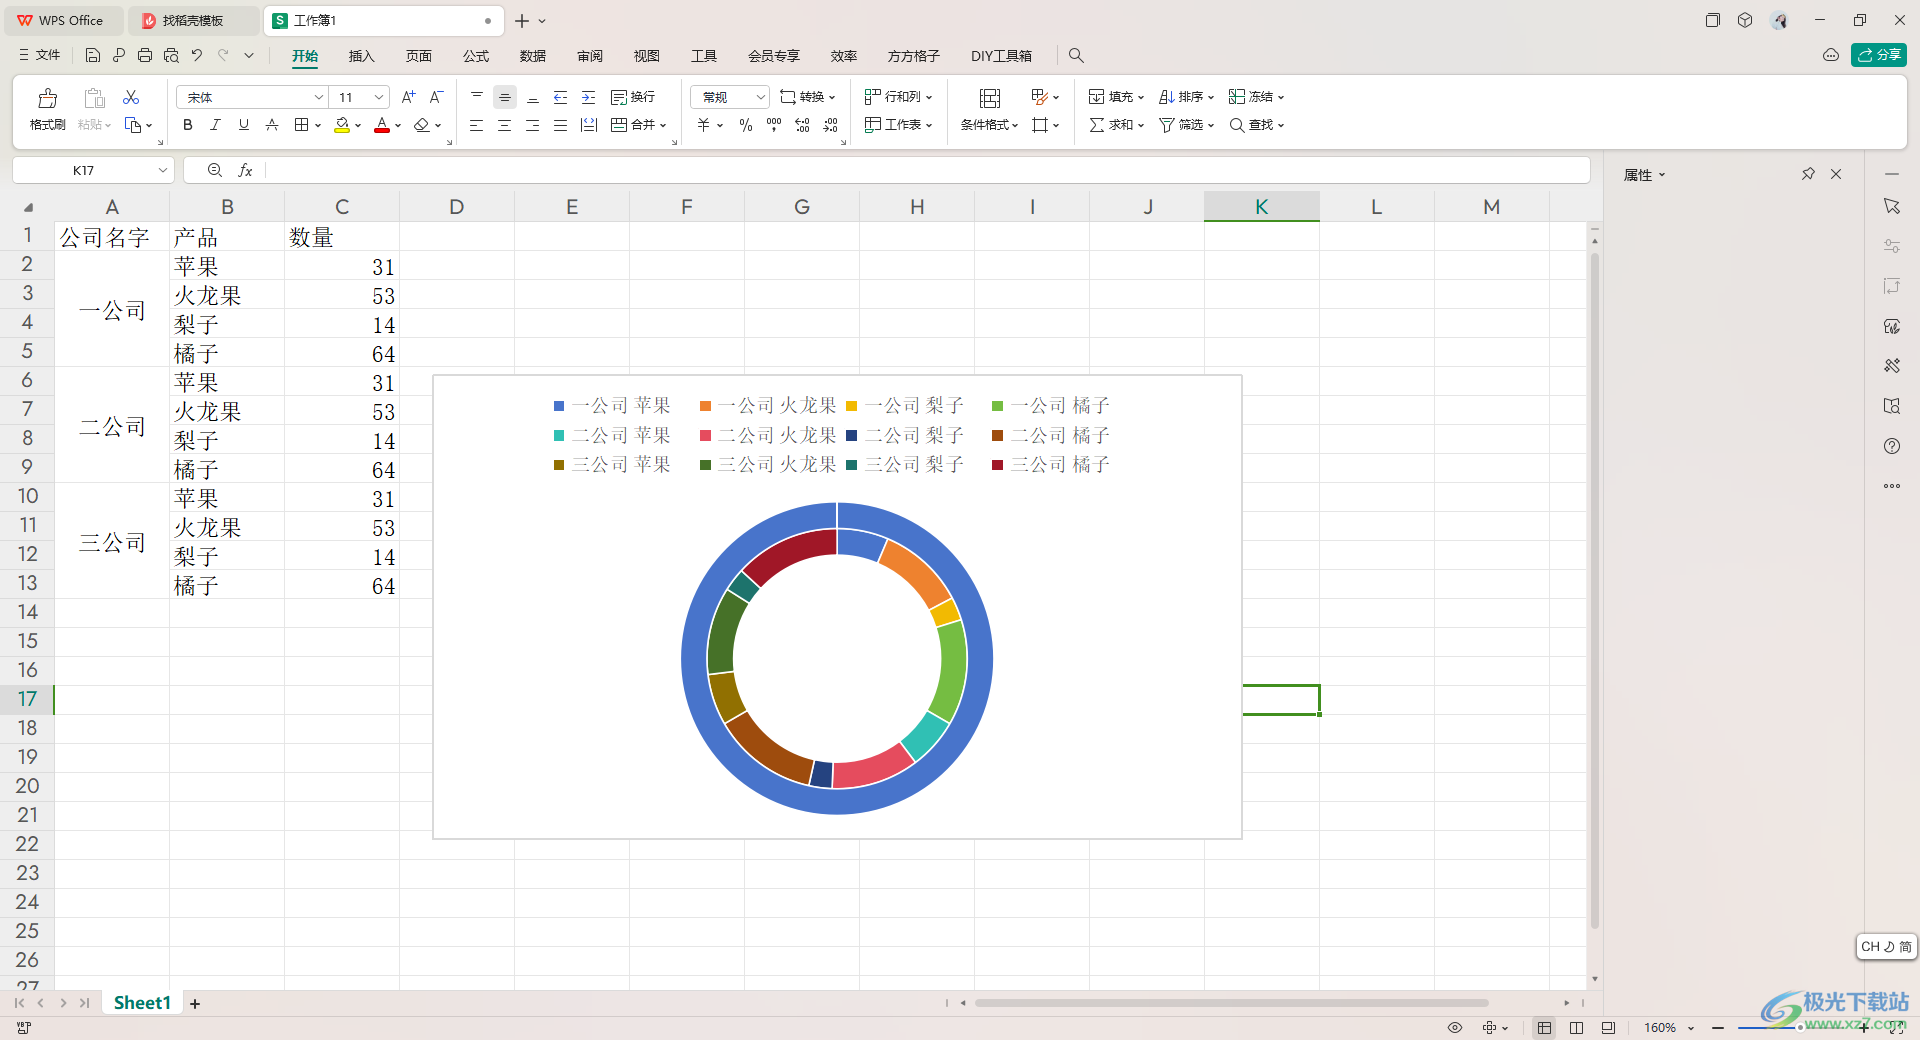Open the 文件 File menu
The height and width of the screenshot is (1040, 1920).
click(x=40, y=56)
